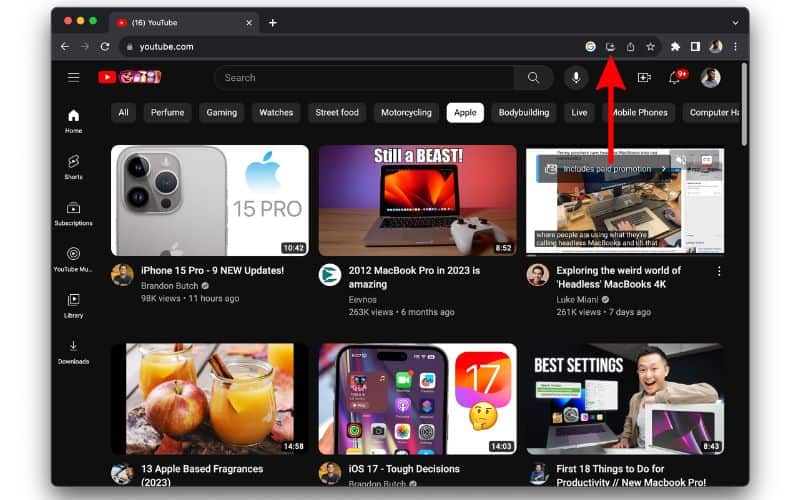Image resolution: width=800 pixels, height=500 pixels.
Task: Click the search magnifier button
Action: (x=534, y=77)
